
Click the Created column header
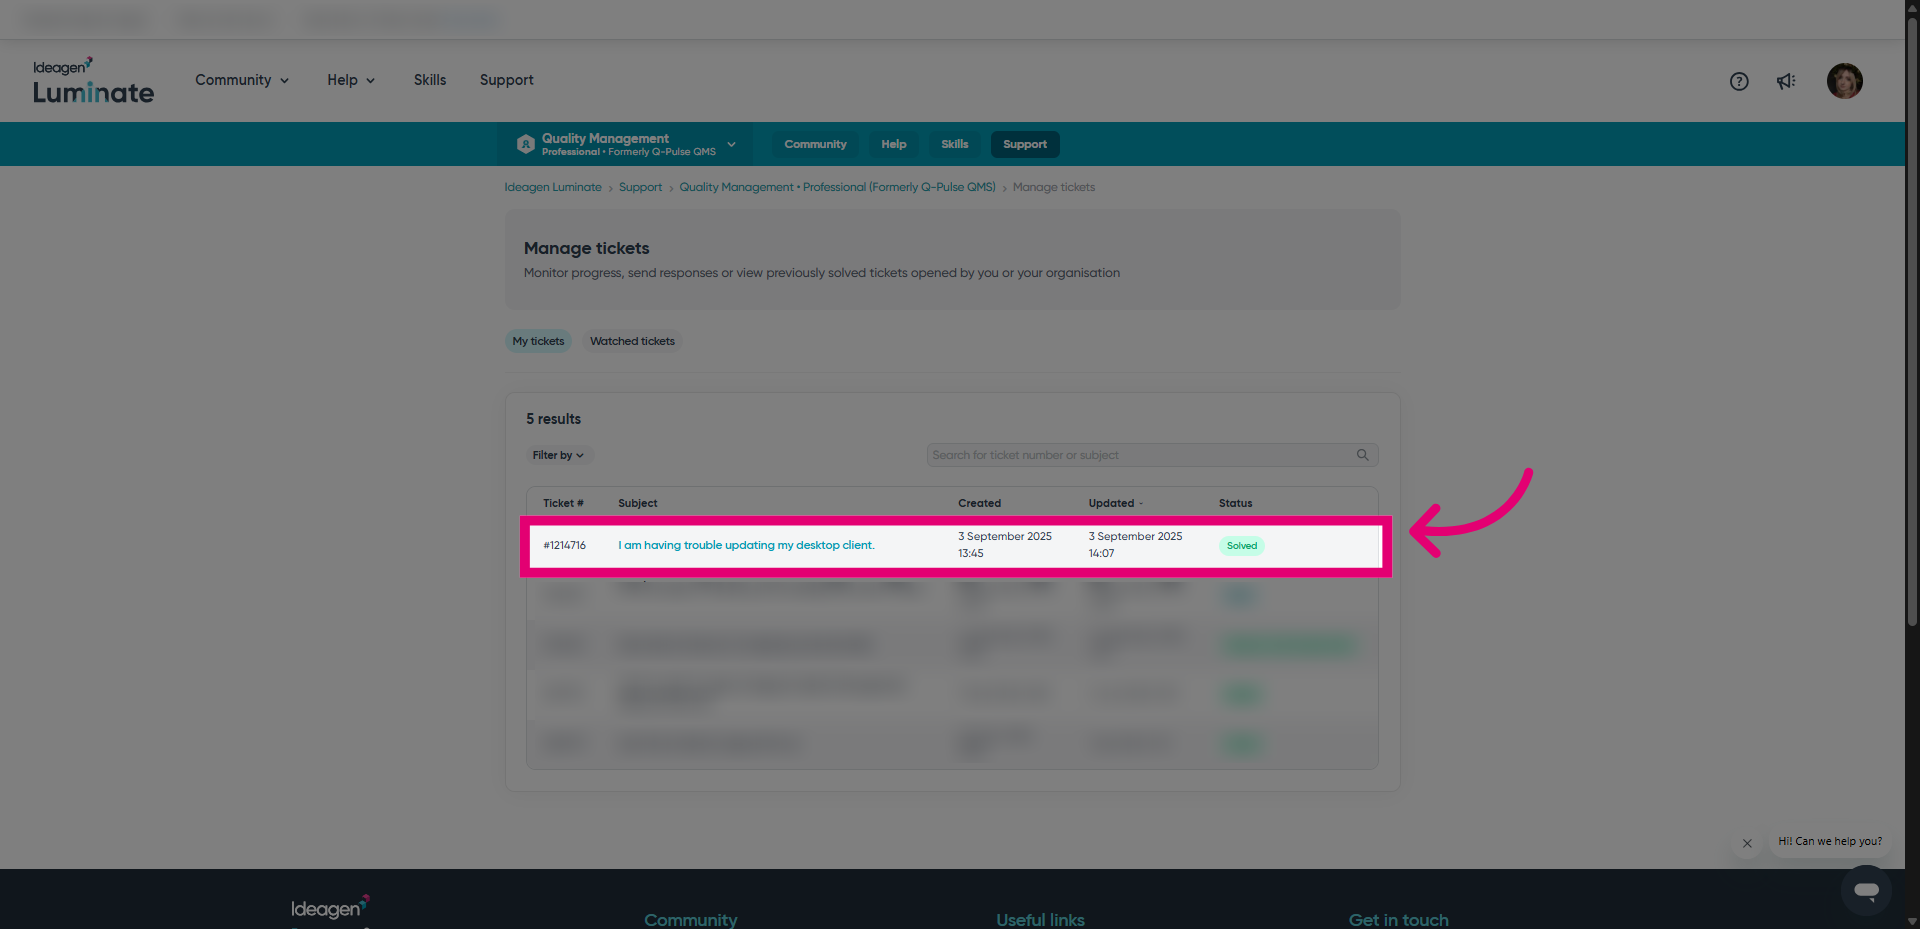pos(979,503)
